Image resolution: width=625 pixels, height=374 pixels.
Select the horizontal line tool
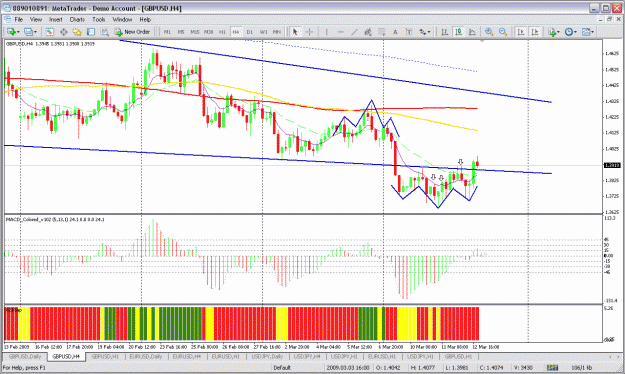[x=340, y=32]
